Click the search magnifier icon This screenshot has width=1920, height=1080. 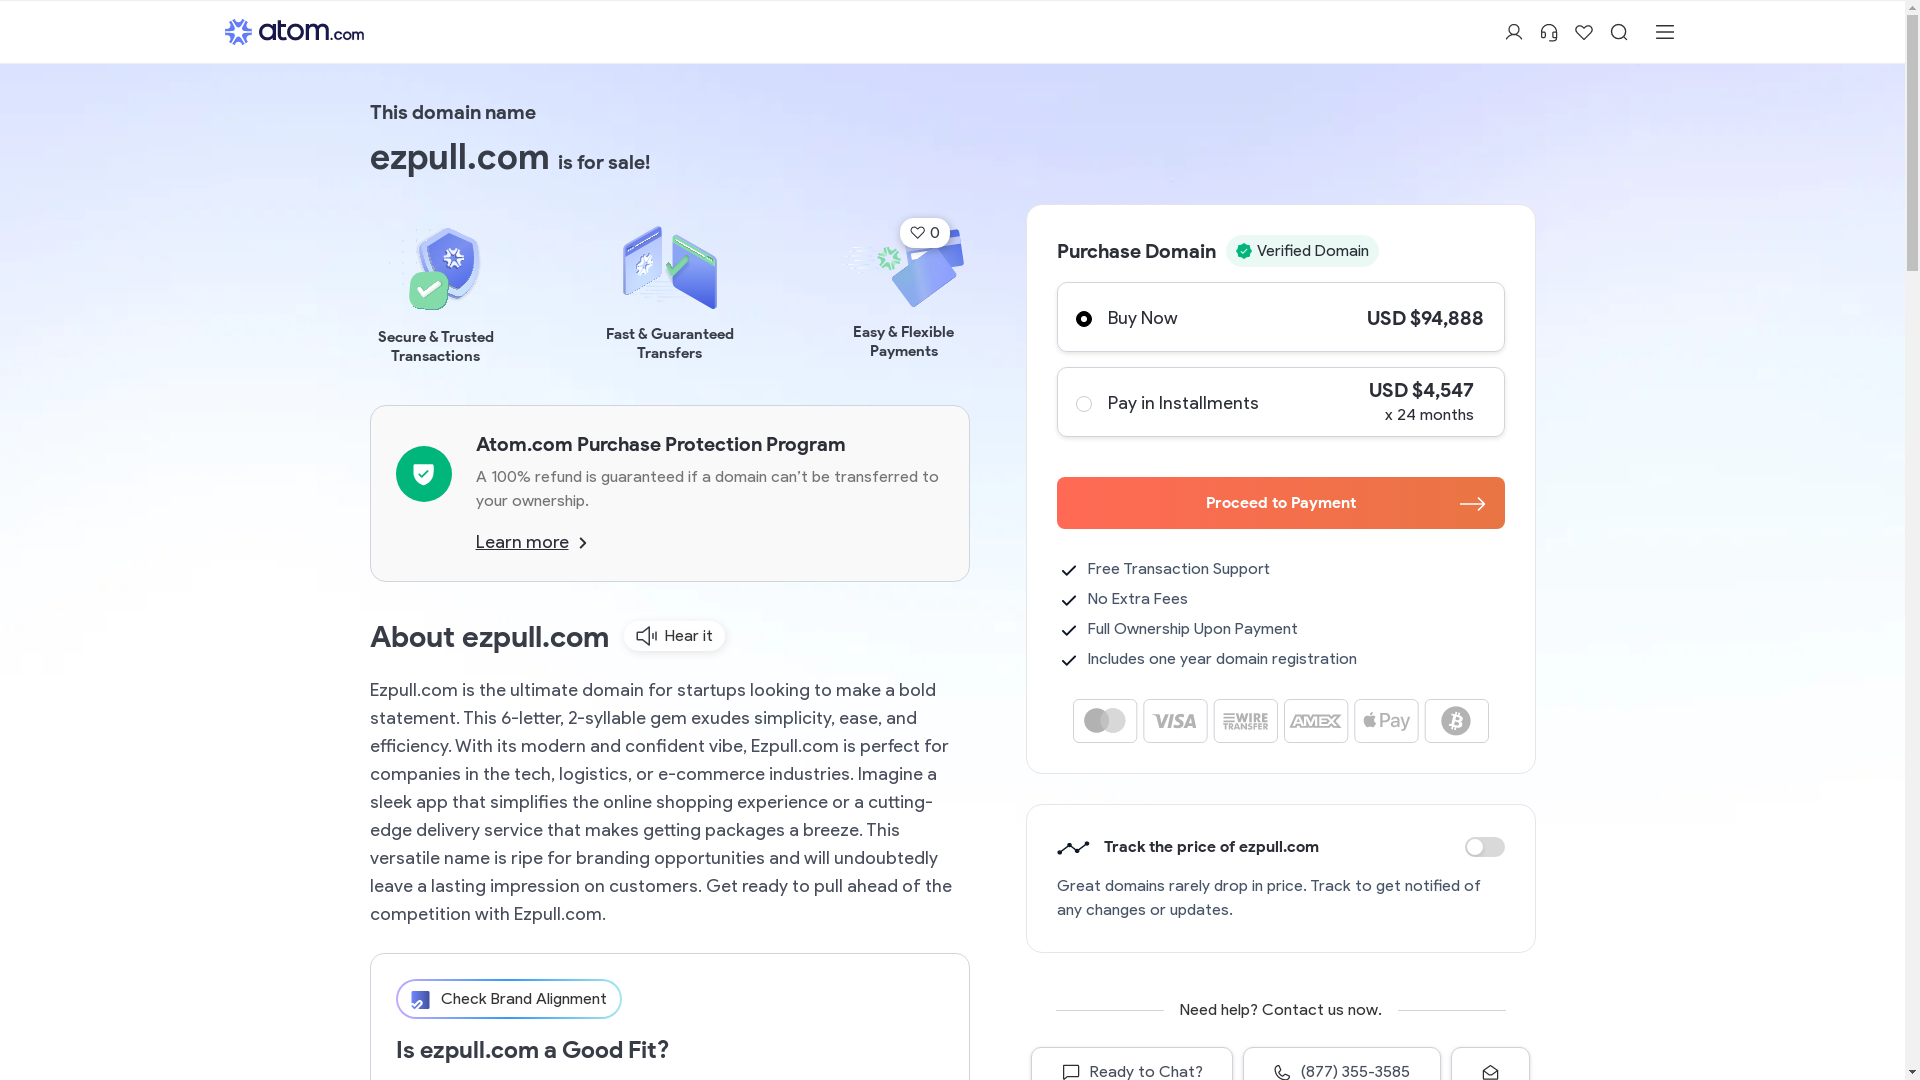[1618, 32]
